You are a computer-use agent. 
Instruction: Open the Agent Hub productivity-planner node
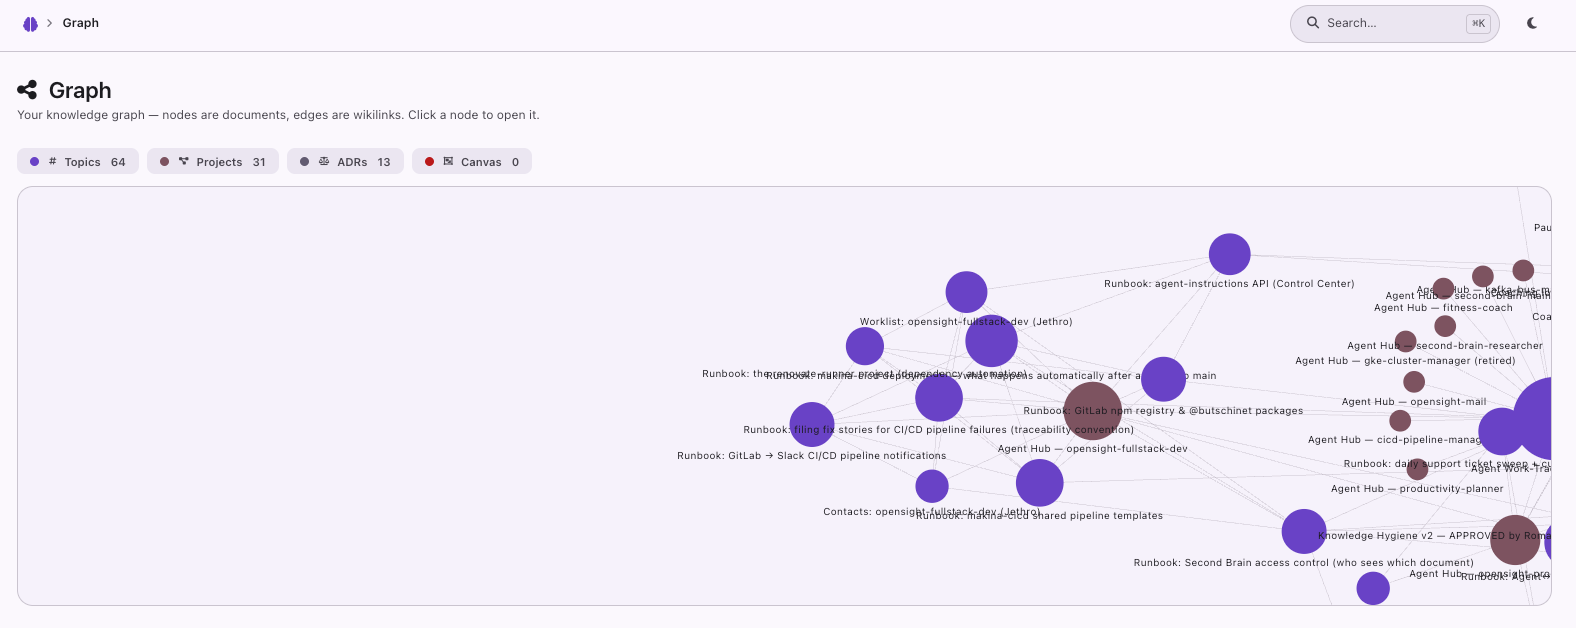1417,469
